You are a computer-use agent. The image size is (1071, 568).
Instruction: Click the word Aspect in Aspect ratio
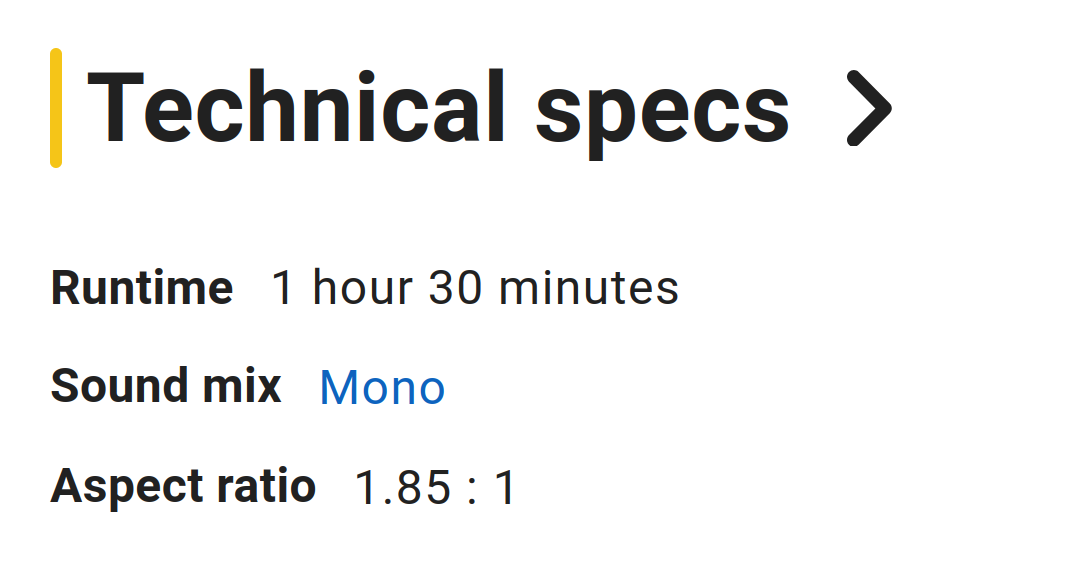coord(127,489)
